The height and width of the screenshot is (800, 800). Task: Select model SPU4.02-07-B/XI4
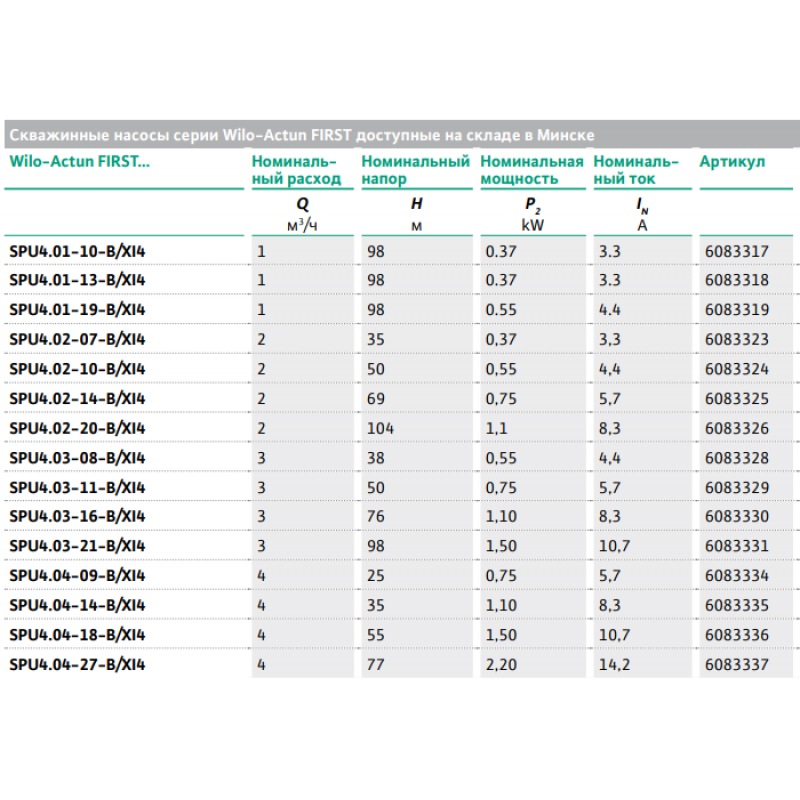click(x=77, y=339)
